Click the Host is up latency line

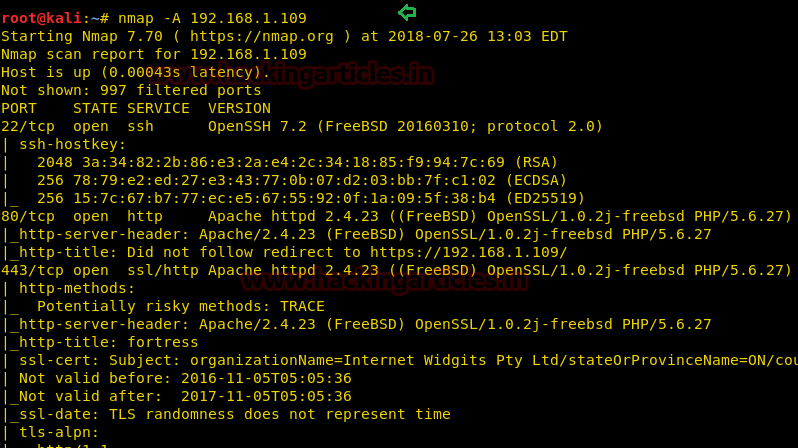pyautogui.click(x=136, y=72)
